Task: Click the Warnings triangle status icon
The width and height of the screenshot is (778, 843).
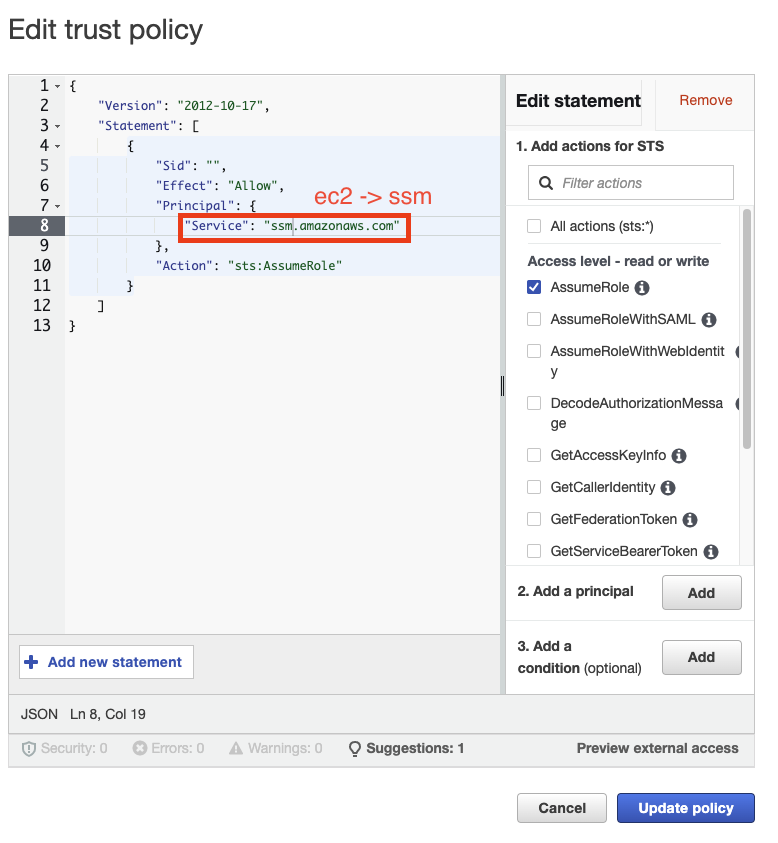Action: tap(236, 748)
